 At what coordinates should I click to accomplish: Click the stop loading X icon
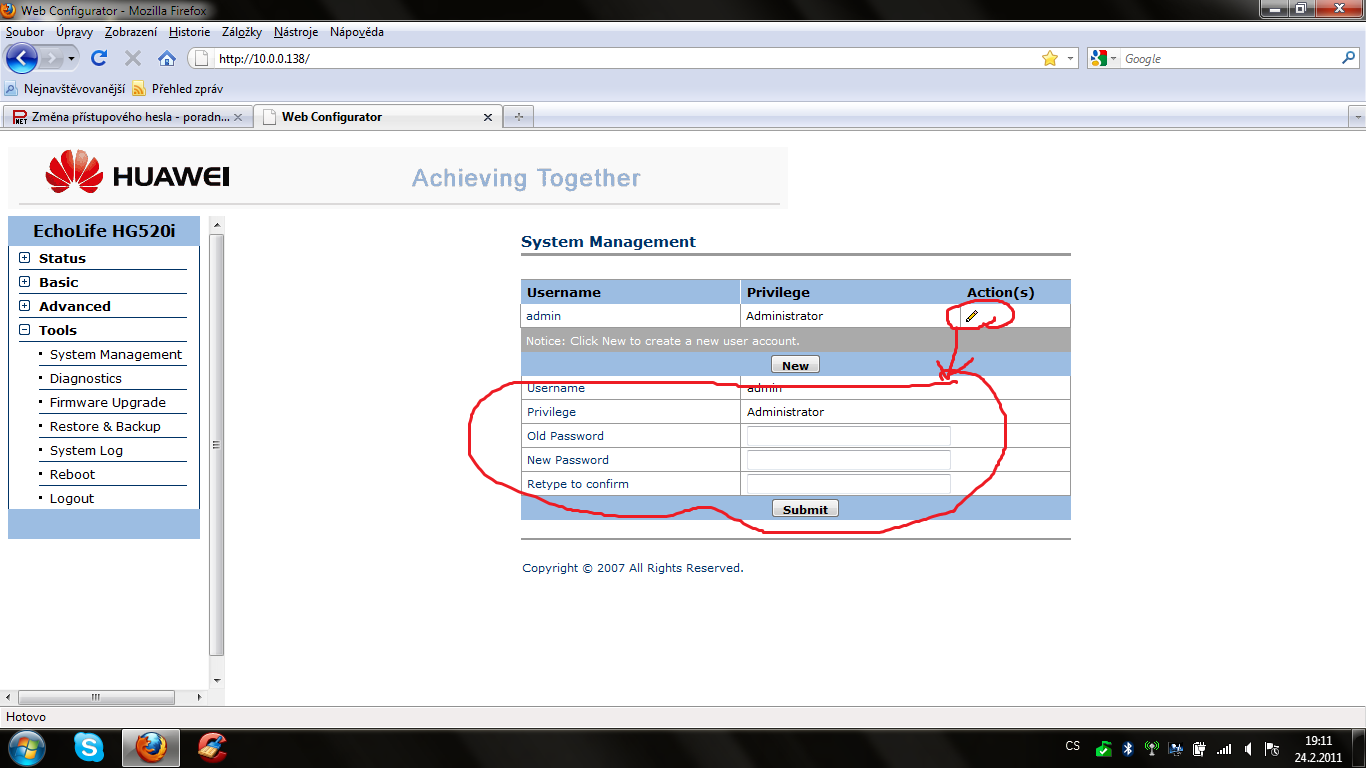133,58
